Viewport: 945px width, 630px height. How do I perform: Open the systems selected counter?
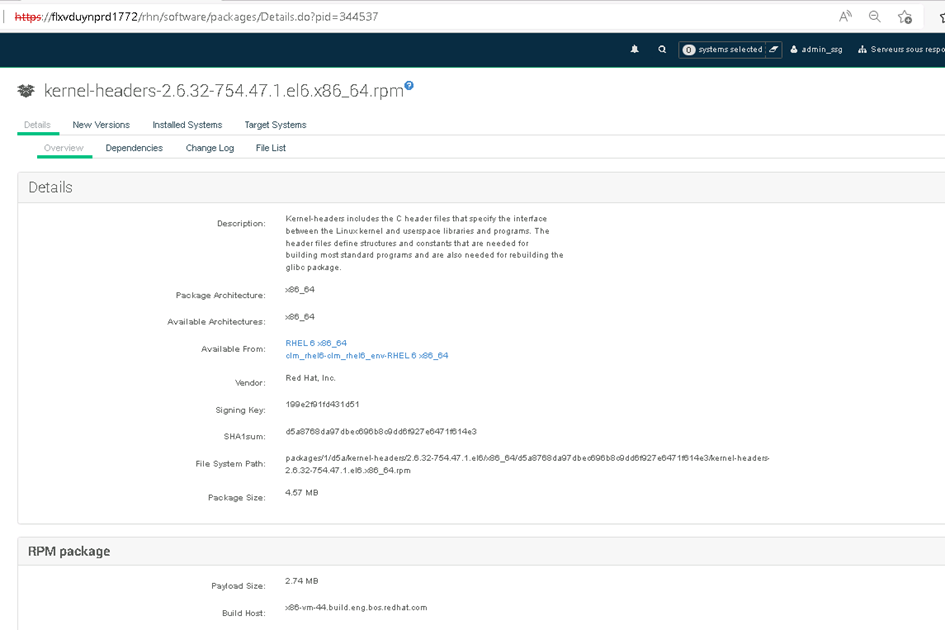(723, 49)
